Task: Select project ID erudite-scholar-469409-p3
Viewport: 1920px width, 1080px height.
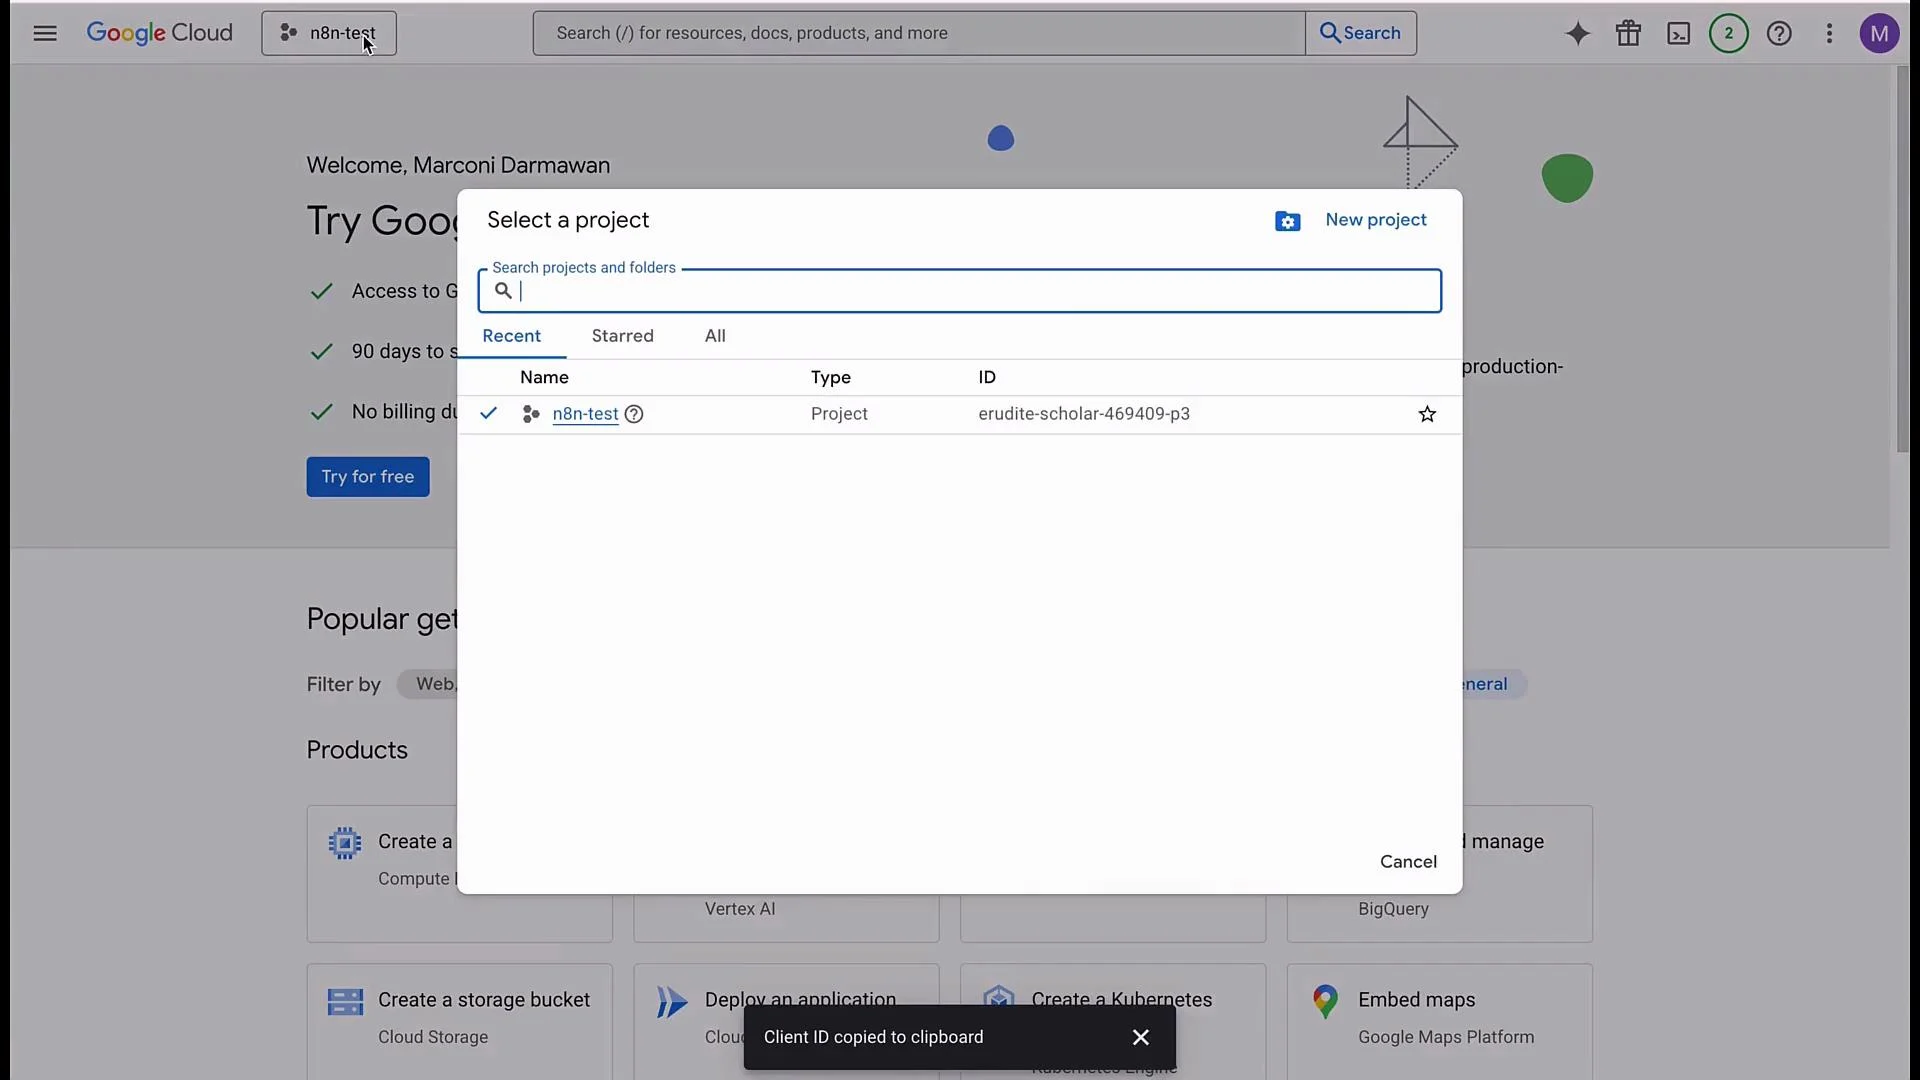Action: coord(1084,414)
